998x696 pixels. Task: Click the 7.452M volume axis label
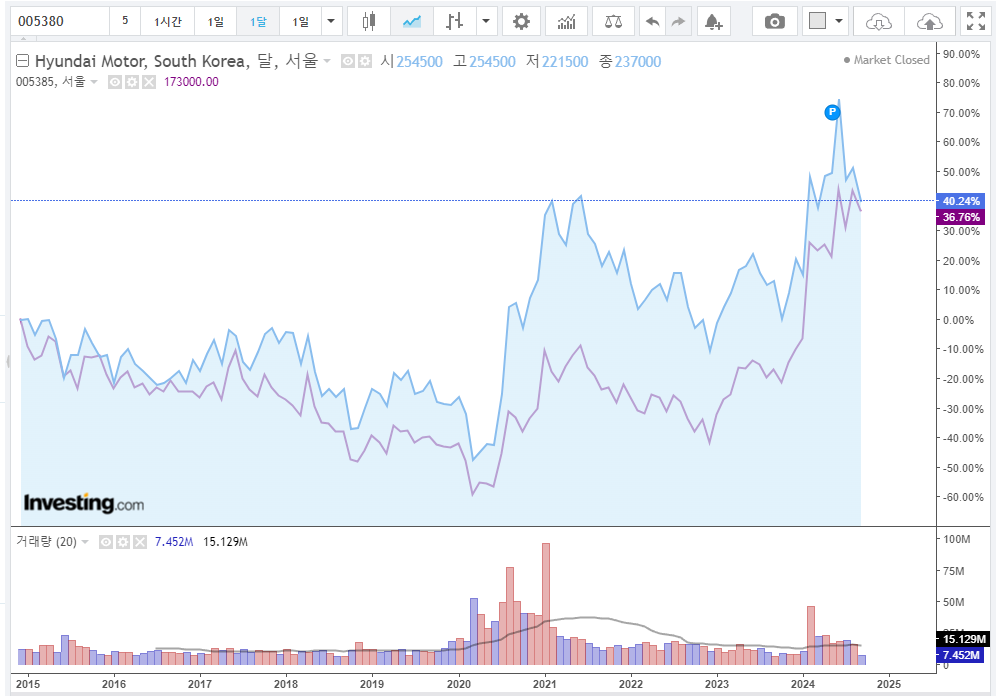[x=960, y=655]
